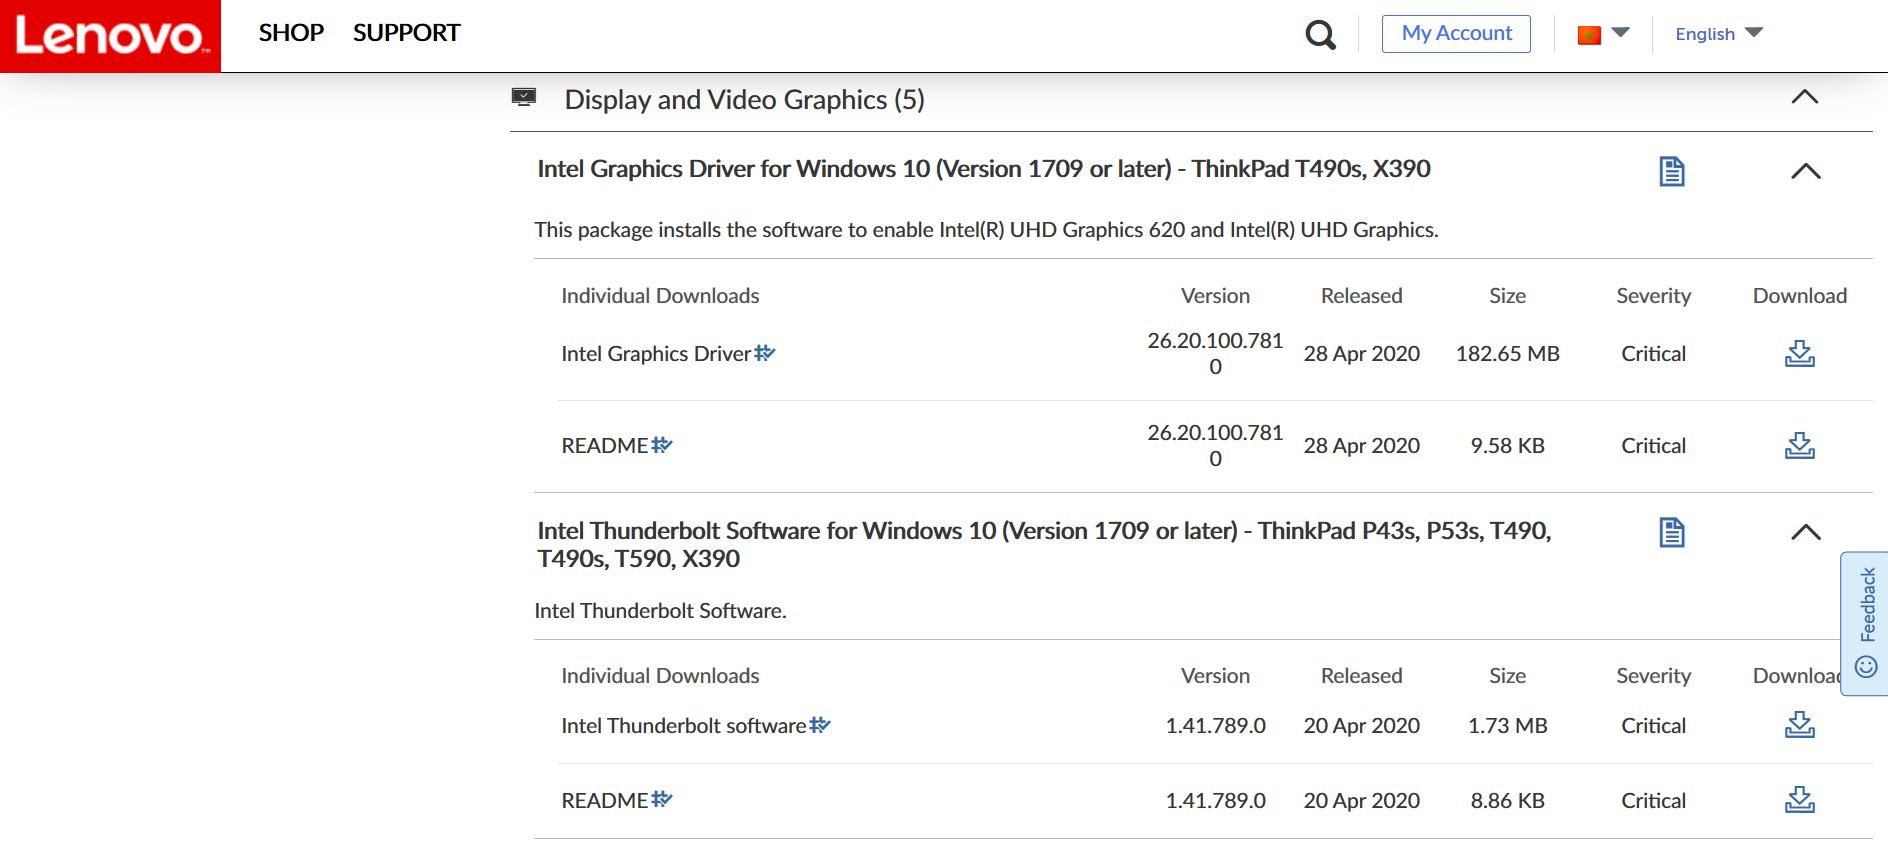Image resolution: width=1888 pixels, height=845 pixels.
Task: Click the Lenovo logo
Action: 110,36
